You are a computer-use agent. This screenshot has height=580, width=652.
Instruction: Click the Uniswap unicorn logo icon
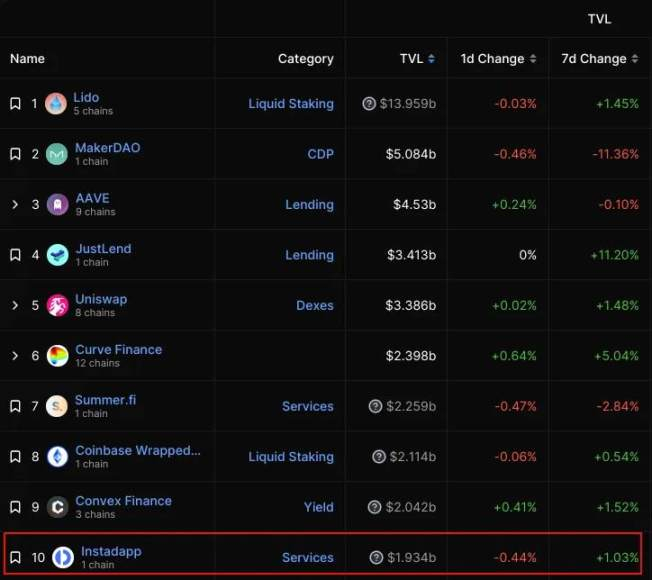(x=56, y=305)
